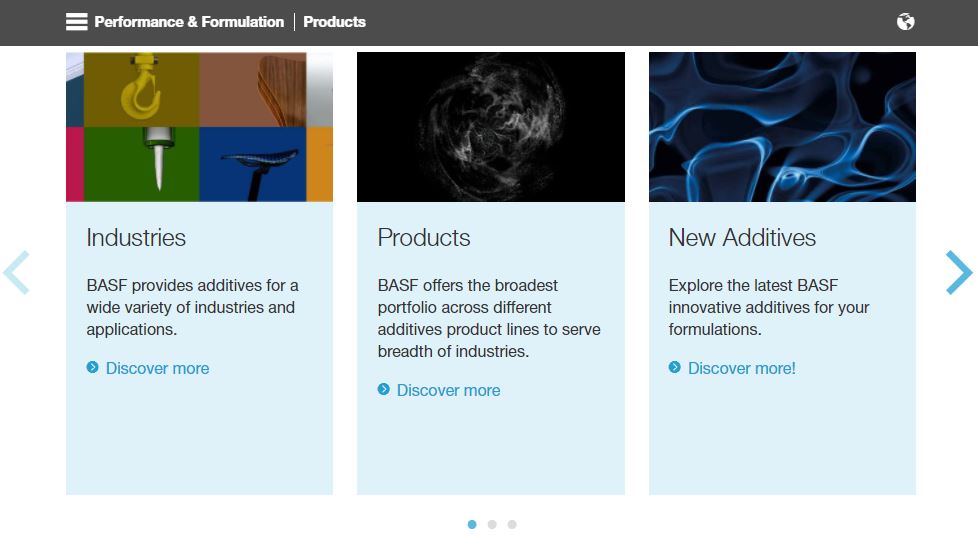
Task: Click the Industries collage image
Action: 199,127
